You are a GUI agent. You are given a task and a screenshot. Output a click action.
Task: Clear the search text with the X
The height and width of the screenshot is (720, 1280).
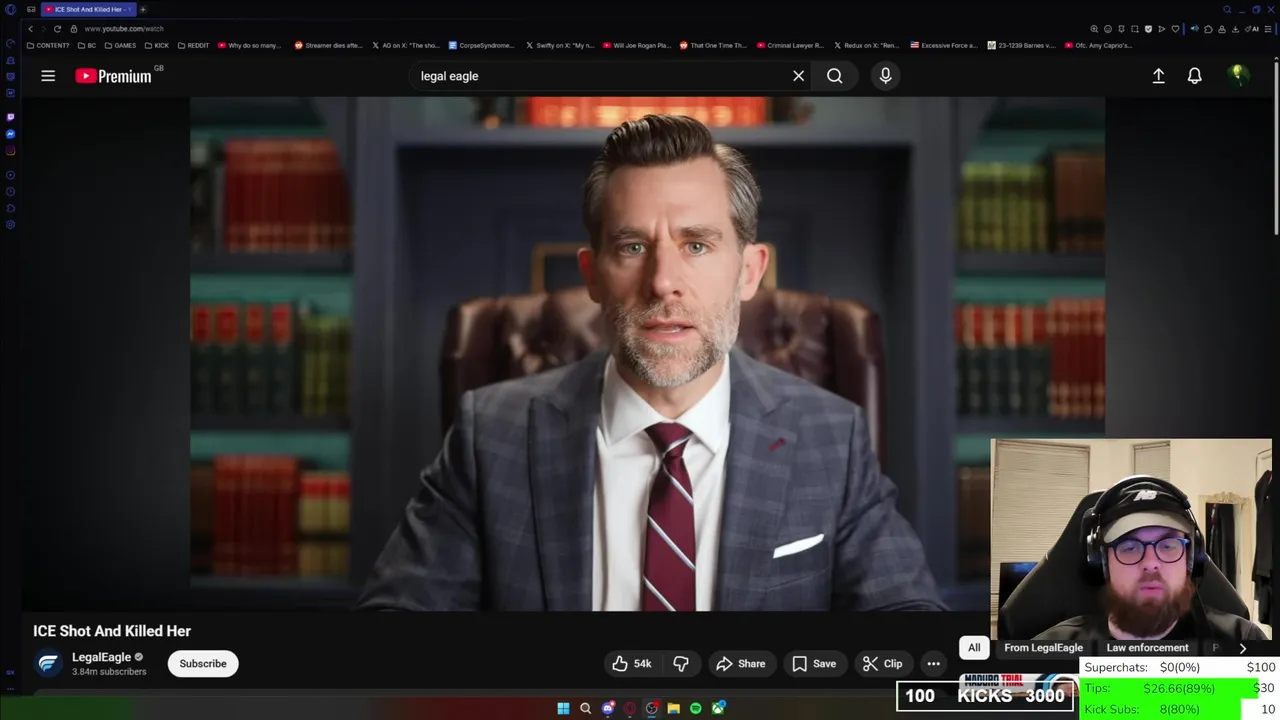click(798, 76)
